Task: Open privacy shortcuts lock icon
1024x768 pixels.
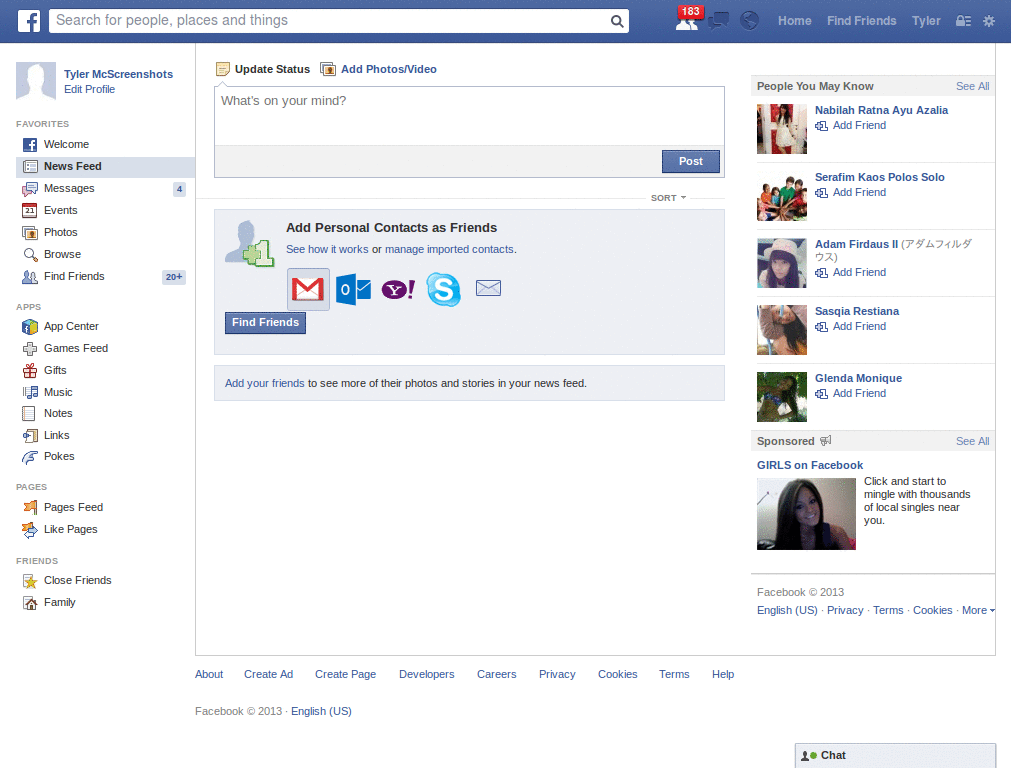Action: (963, 21)
